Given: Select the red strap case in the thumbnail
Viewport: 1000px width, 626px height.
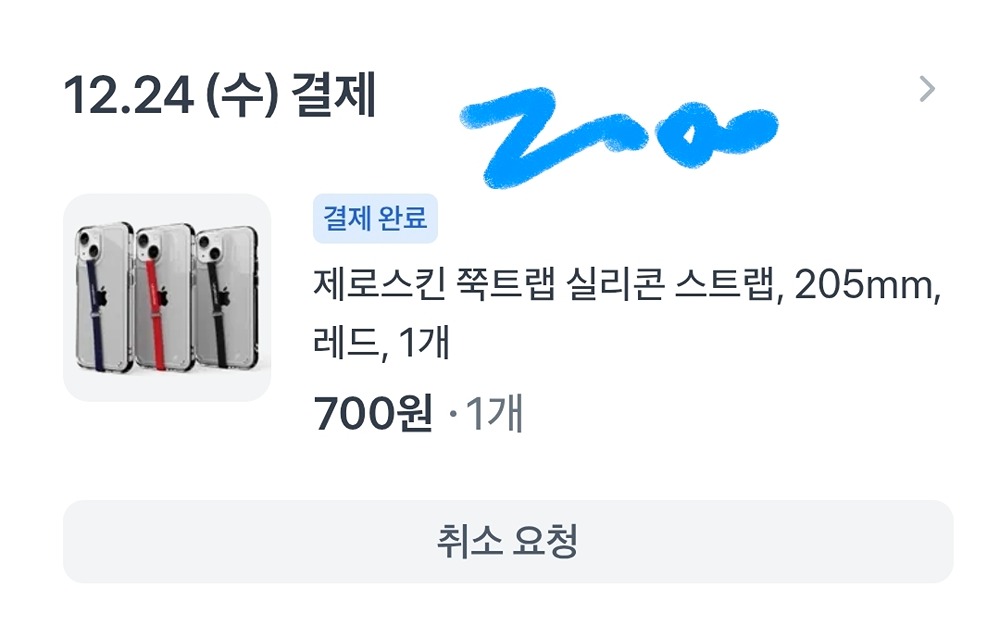Looking at the screenshot, I should tap(164, 296).
